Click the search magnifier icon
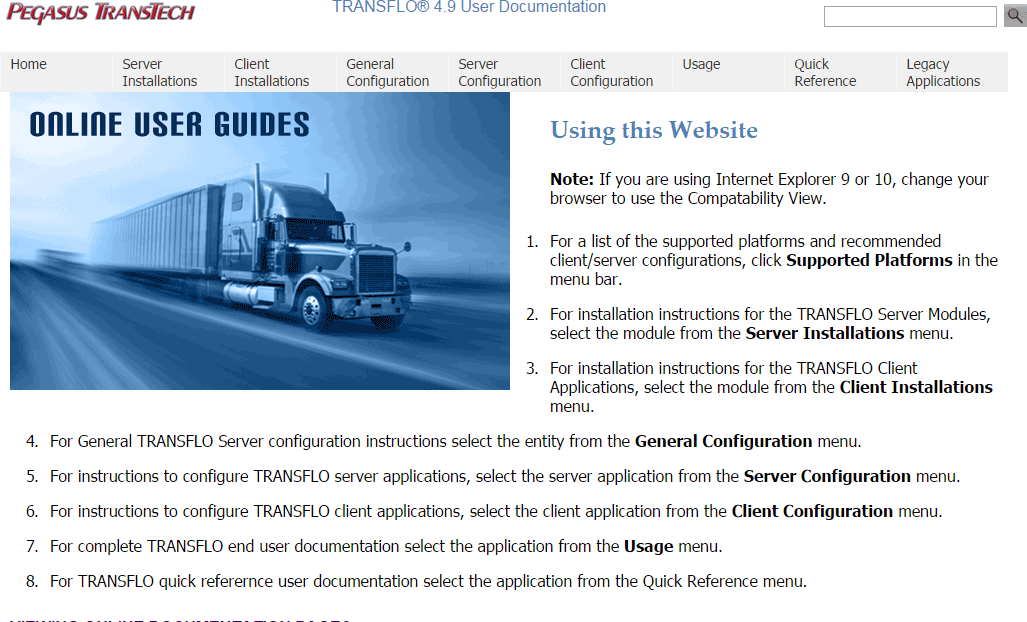Image resolution: width=1027 pixels, height=622 pixels. click(x=1014, y=16)
